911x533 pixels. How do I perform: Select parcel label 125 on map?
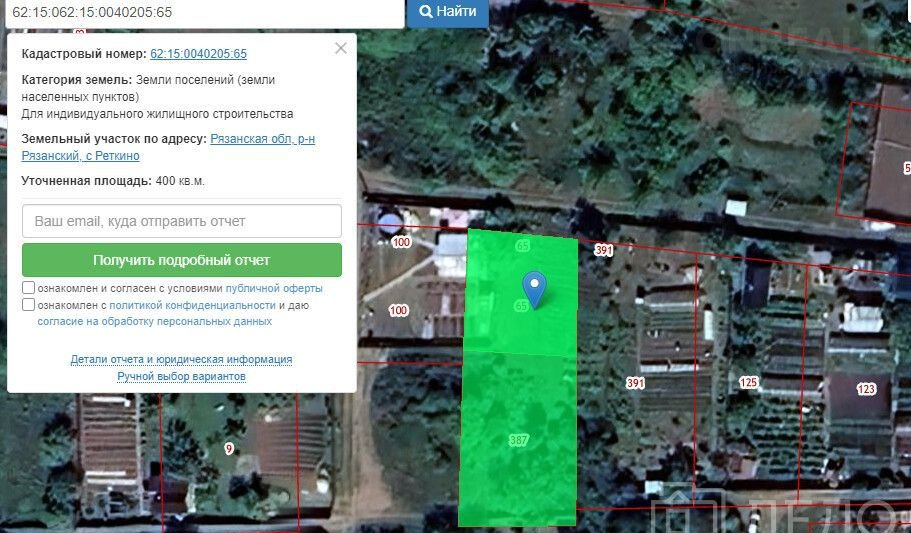[x=748, y=383]
